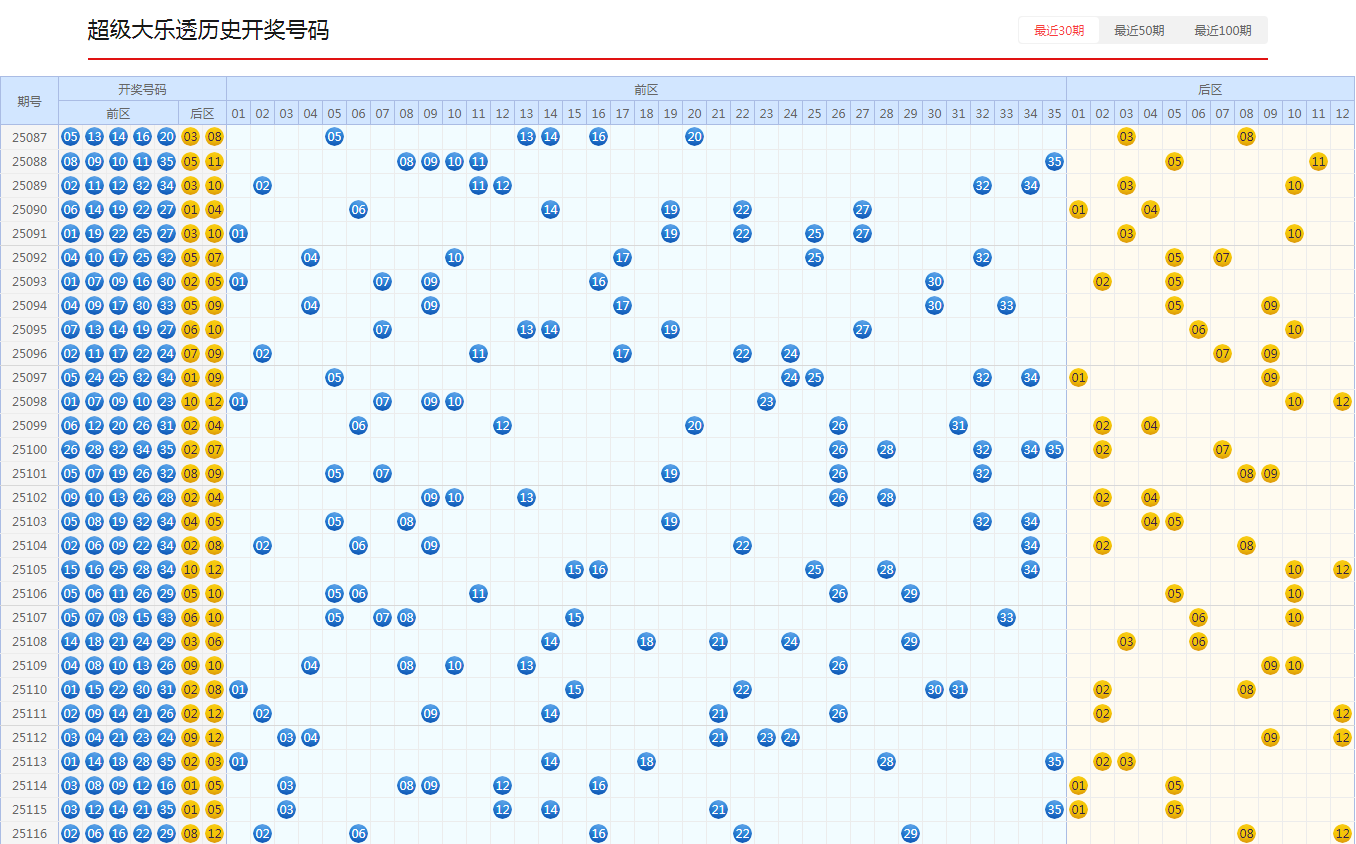
Task: Click the page title 超级大乐透历史开奖号码
Action: coord(208,30)
